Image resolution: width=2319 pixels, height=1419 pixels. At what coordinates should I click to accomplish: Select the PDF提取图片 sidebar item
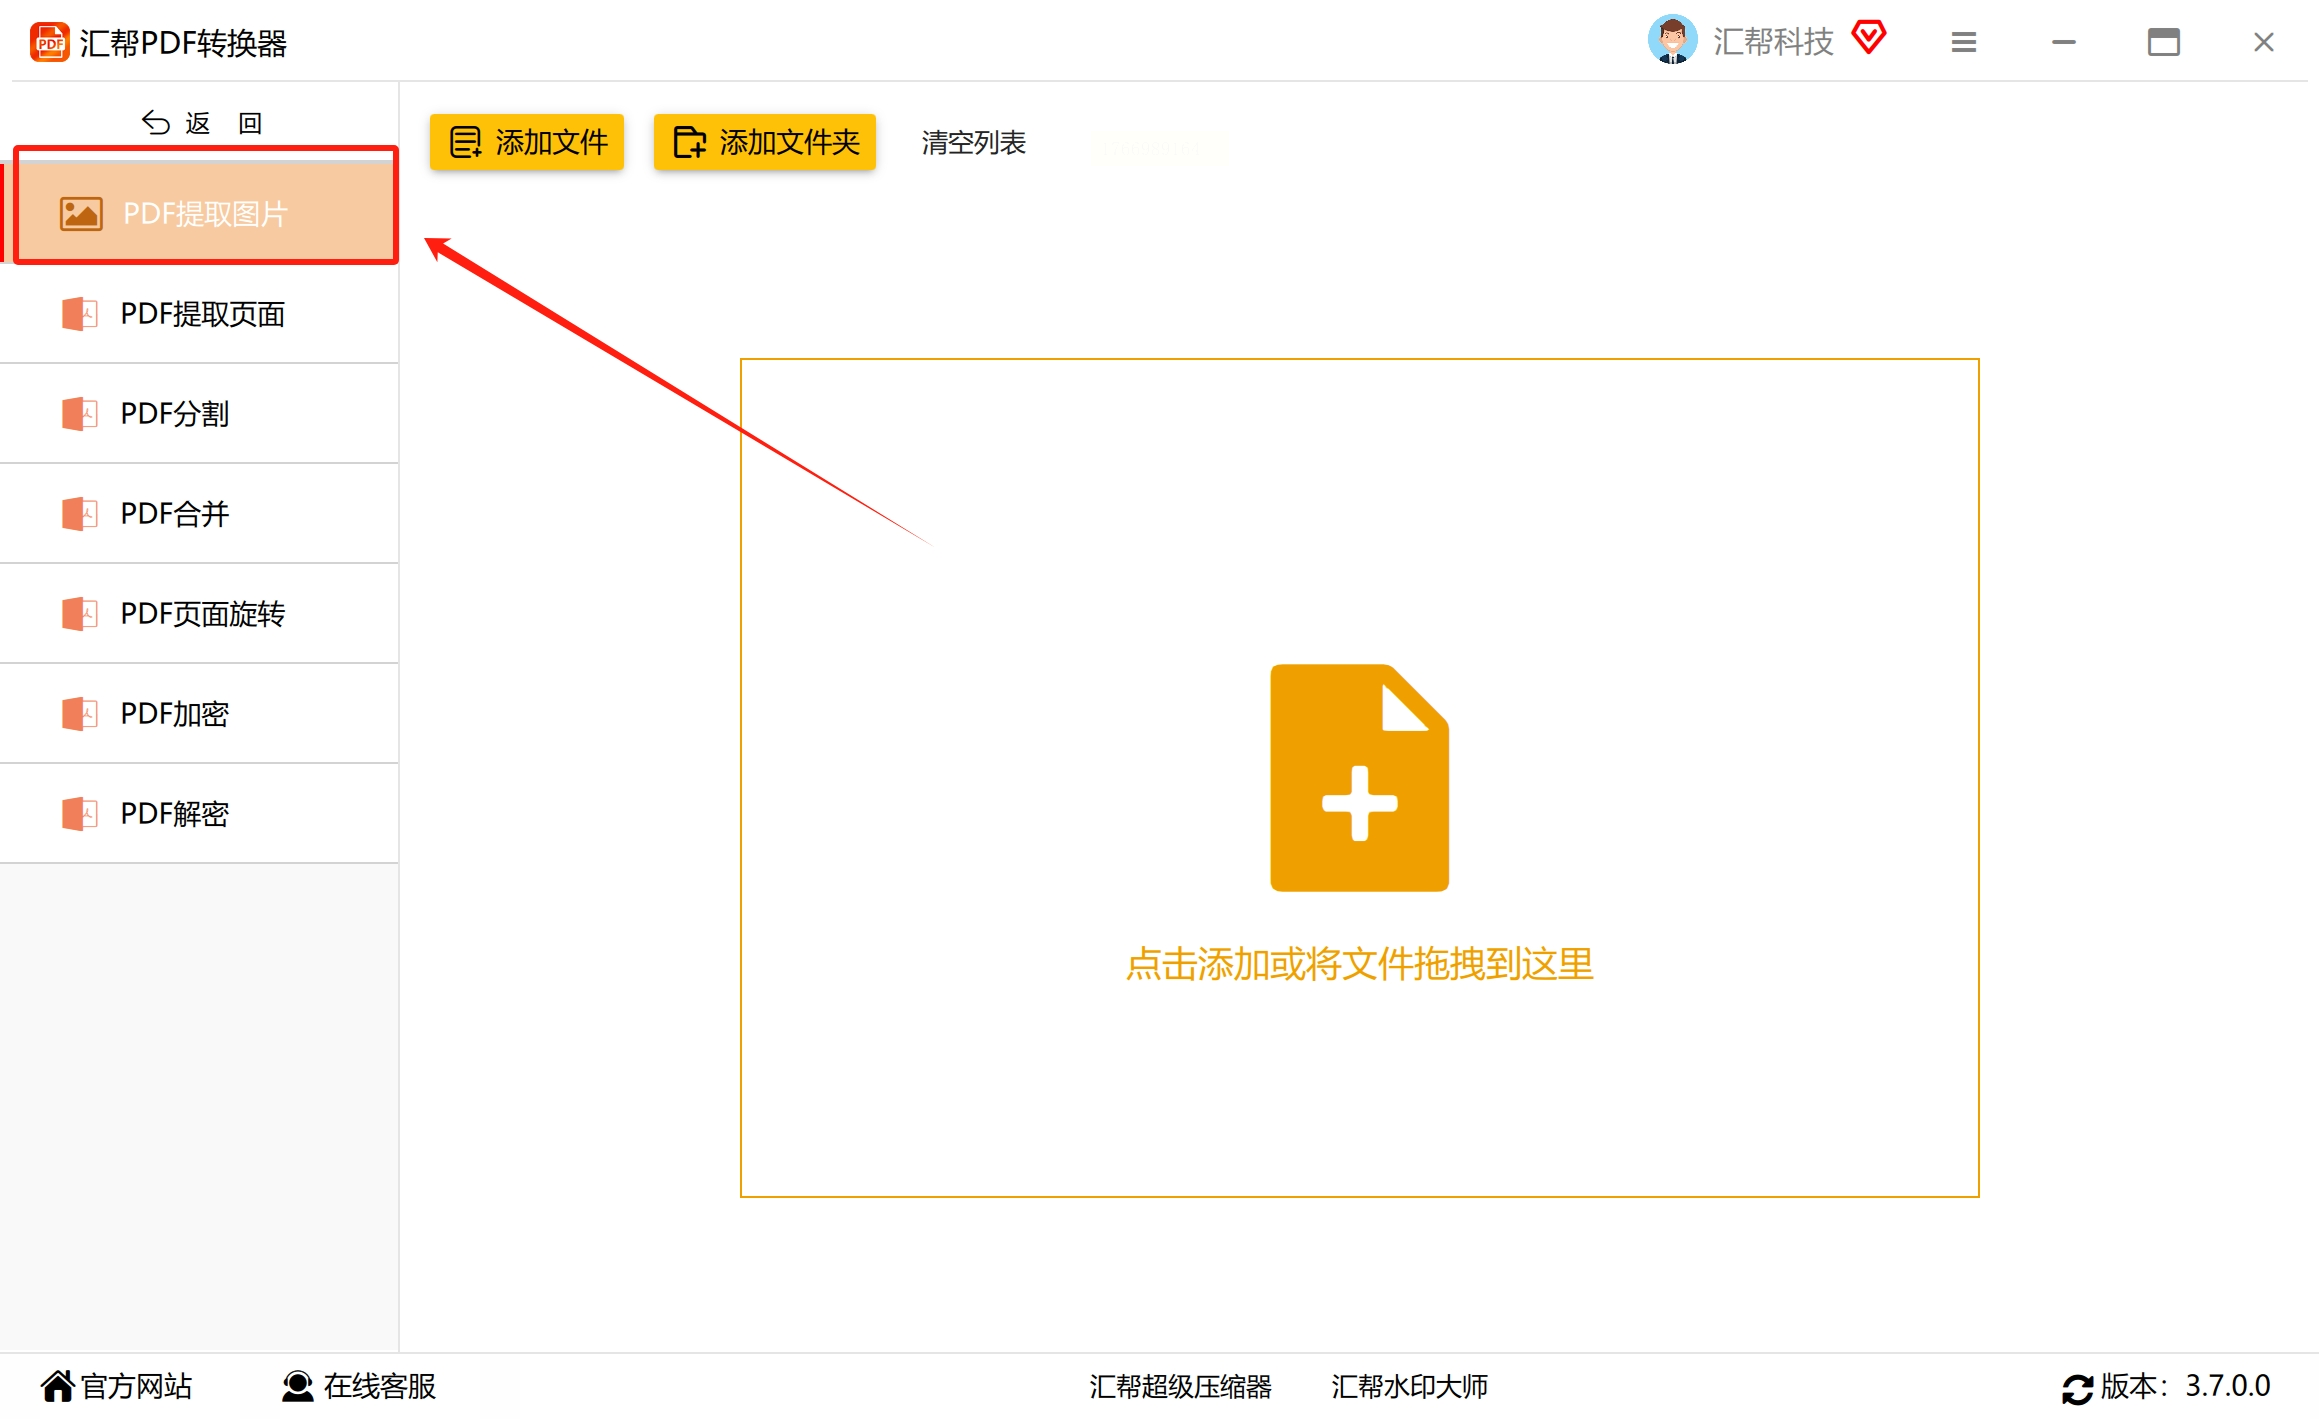[205, 213]
